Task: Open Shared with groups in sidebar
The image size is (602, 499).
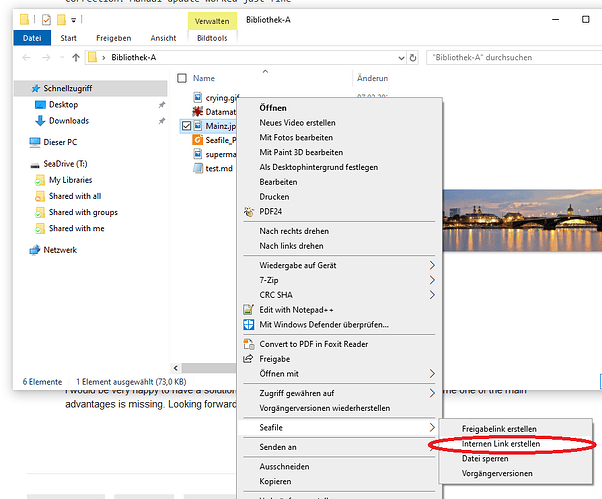Action: 83,213
